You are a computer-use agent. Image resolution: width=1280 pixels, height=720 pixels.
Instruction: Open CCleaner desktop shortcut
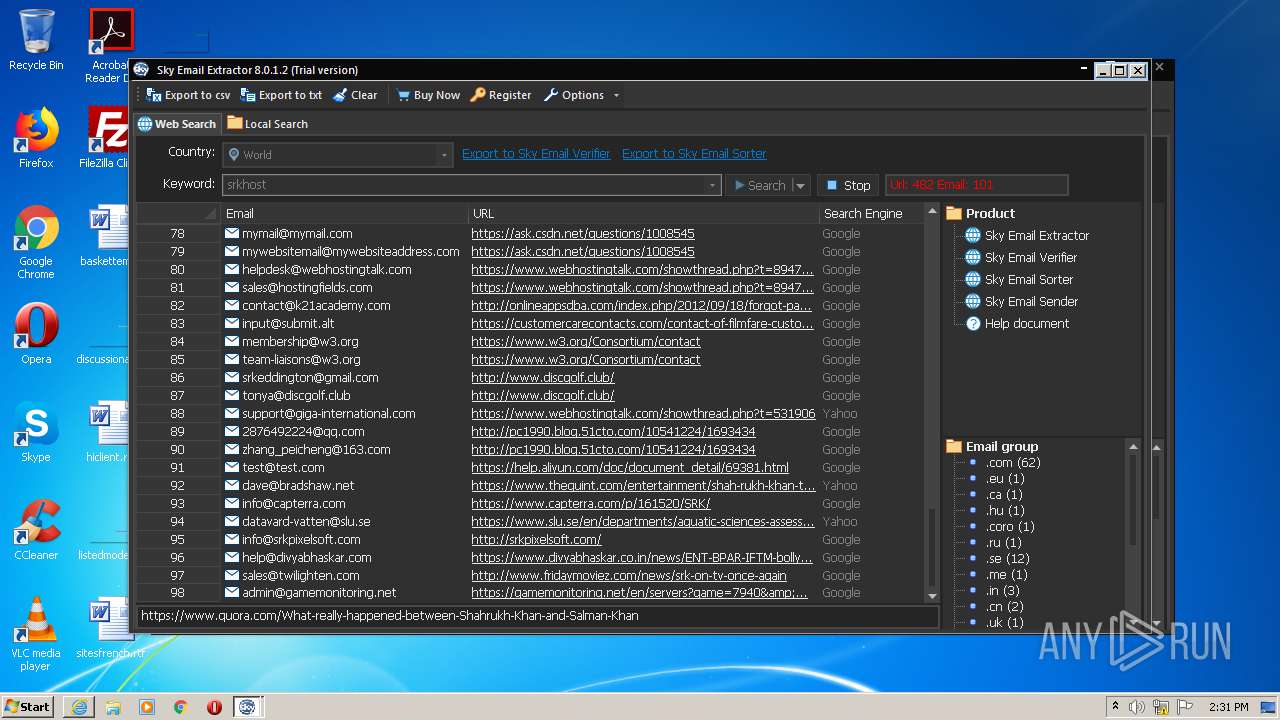pos(36,530)
